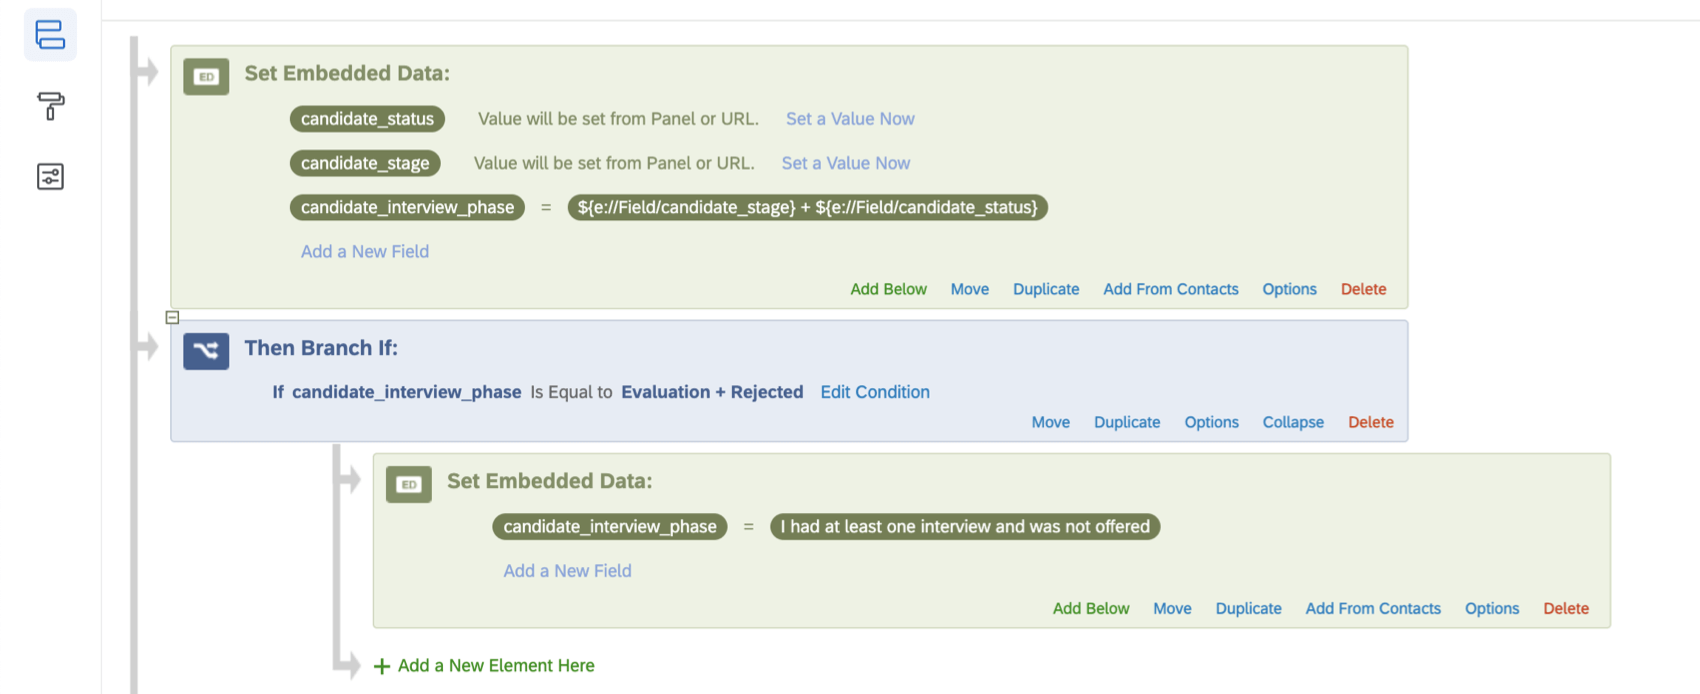Delete the nested Set Embedded Data block
The image size is (1700, 694).
[1565, 608]
